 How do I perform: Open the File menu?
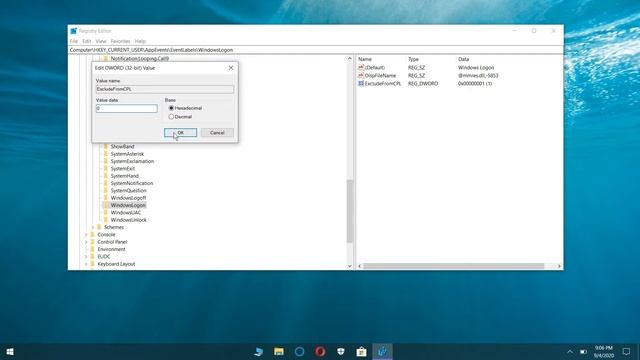click(73, 41)
